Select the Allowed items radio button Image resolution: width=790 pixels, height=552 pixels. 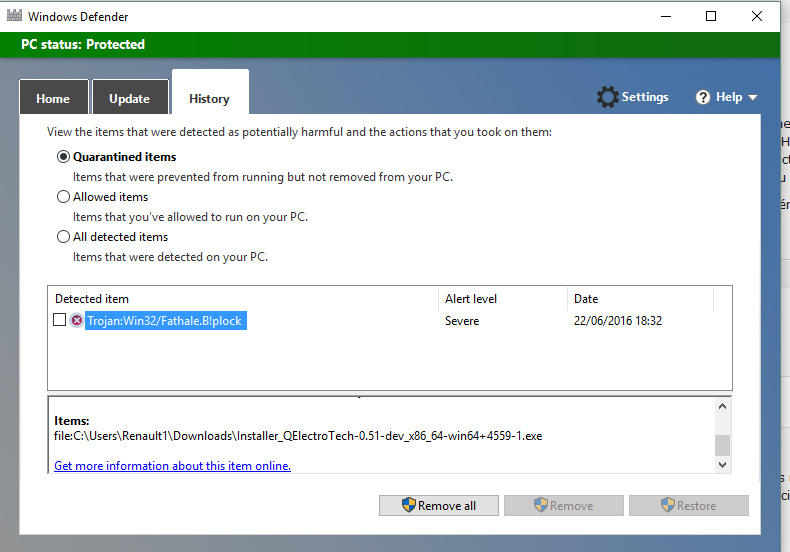(64, 197)
